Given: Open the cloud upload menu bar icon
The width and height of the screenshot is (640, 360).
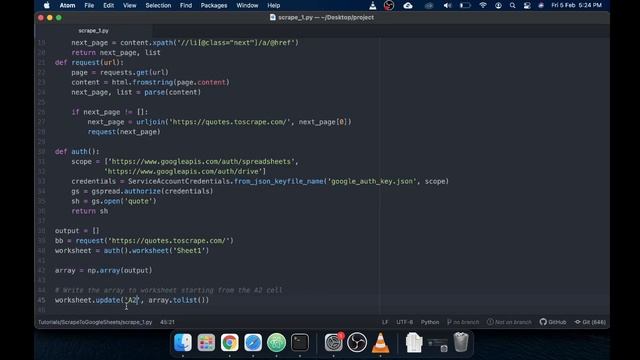Looking at the screenshot, I should (x=408, y=5).
